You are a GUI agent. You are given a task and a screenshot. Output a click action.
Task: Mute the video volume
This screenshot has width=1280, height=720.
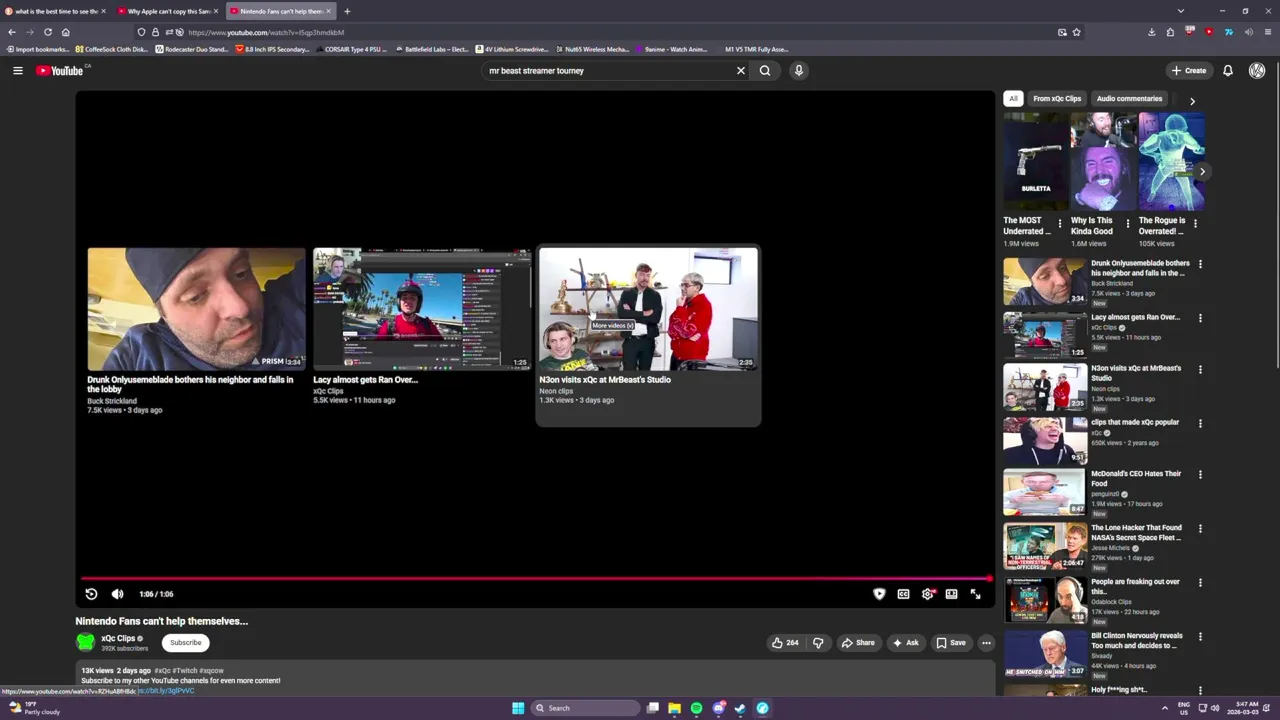(x=117, y=594)
